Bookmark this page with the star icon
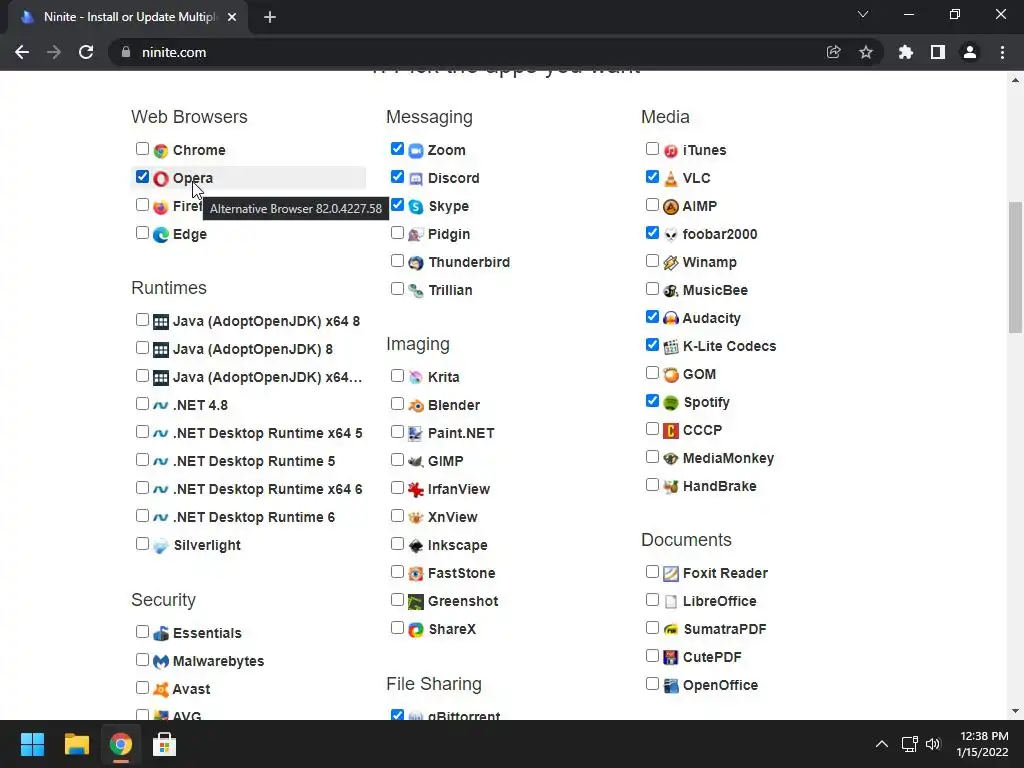This screenshot has height=768, width=1024. point(866,52)
